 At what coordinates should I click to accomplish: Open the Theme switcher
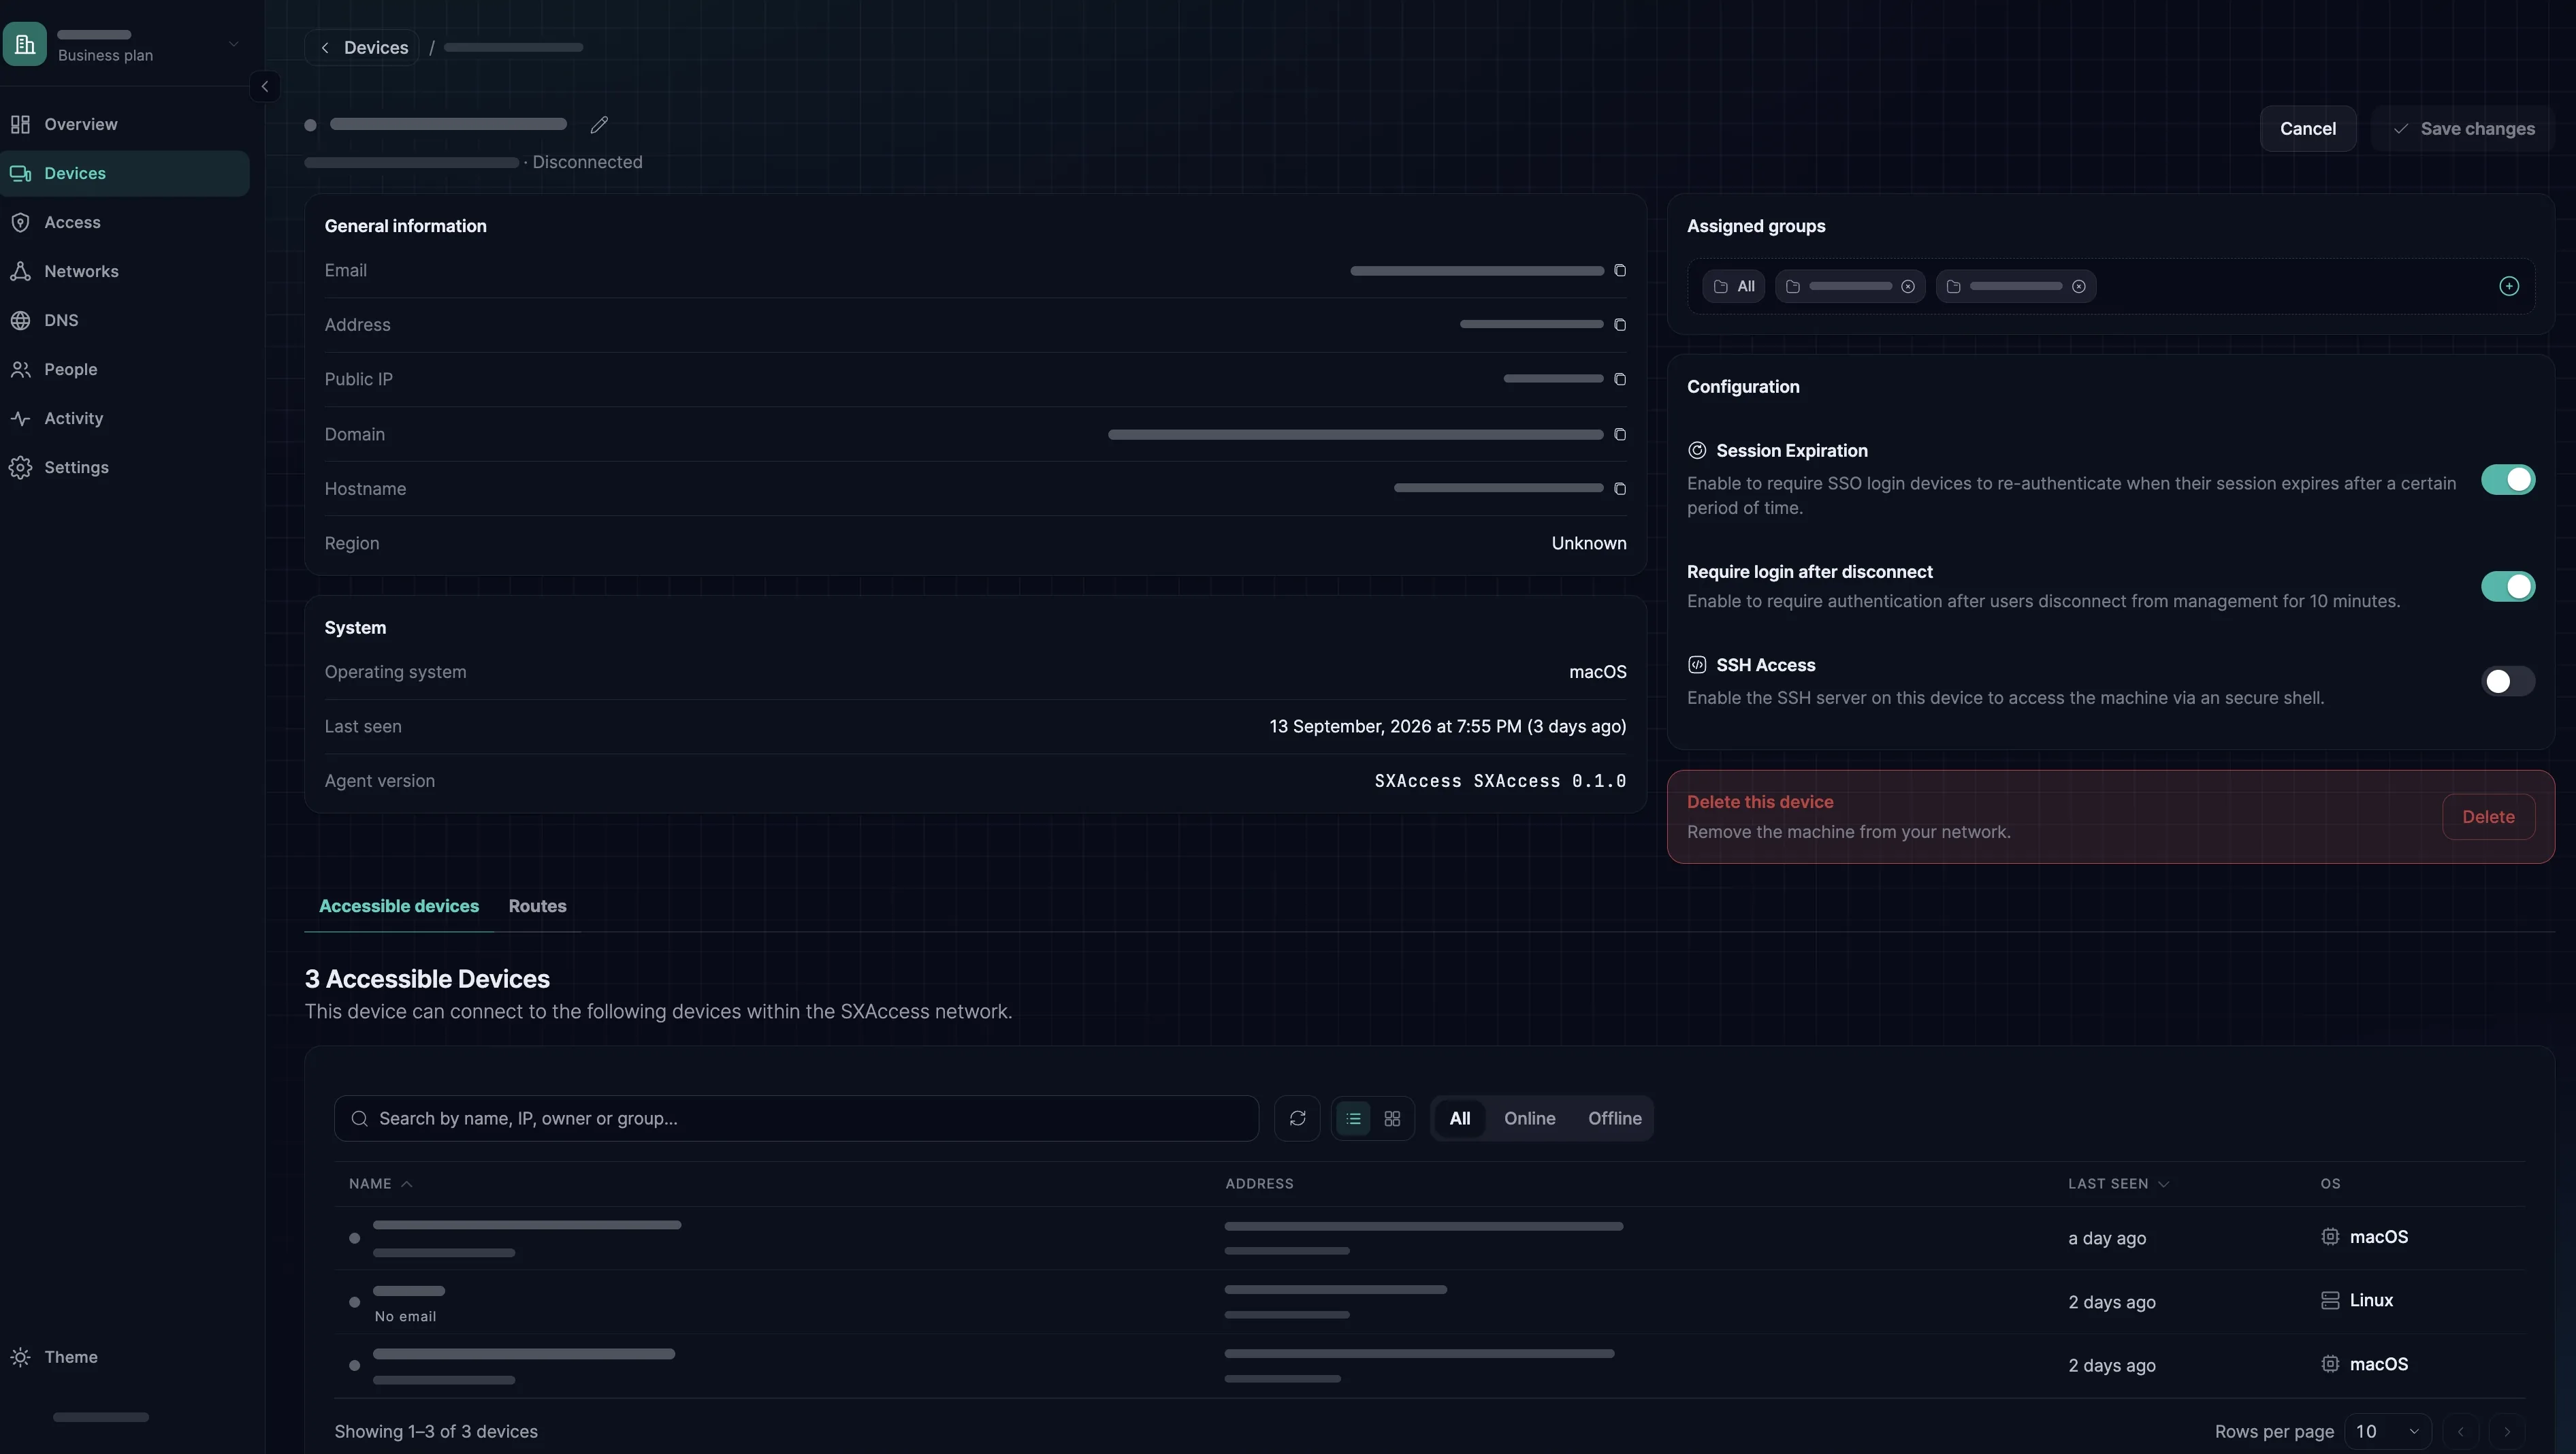tap(124, 1357)
